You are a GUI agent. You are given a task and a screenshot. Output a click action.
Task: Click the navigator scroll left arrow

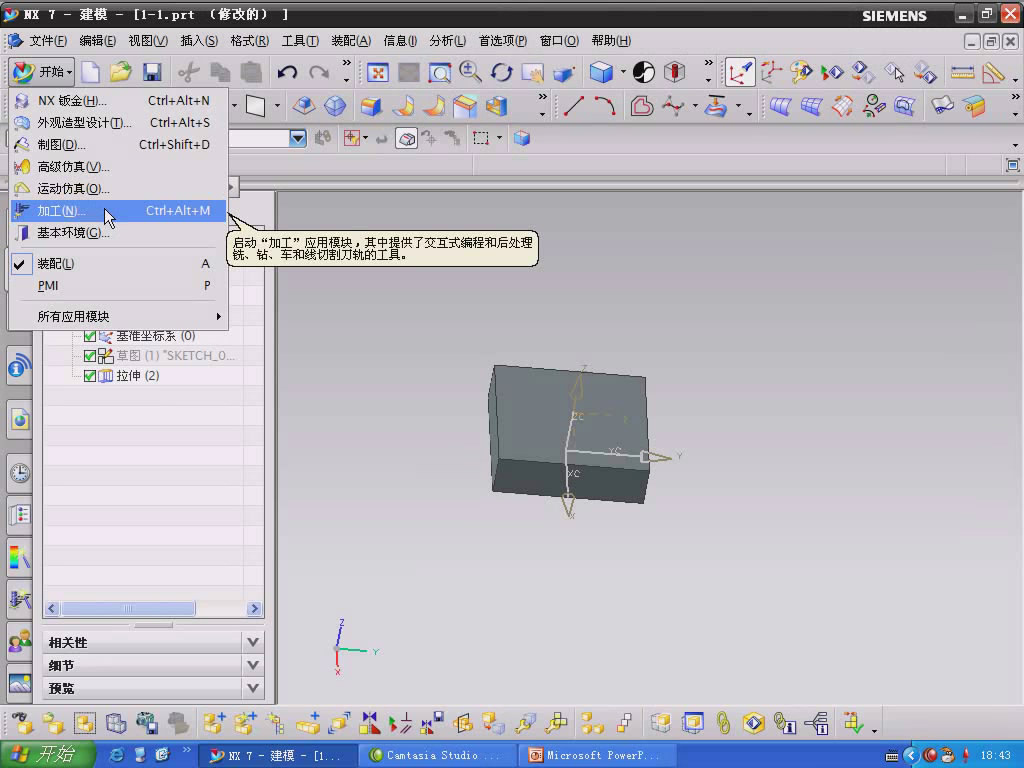52,609
